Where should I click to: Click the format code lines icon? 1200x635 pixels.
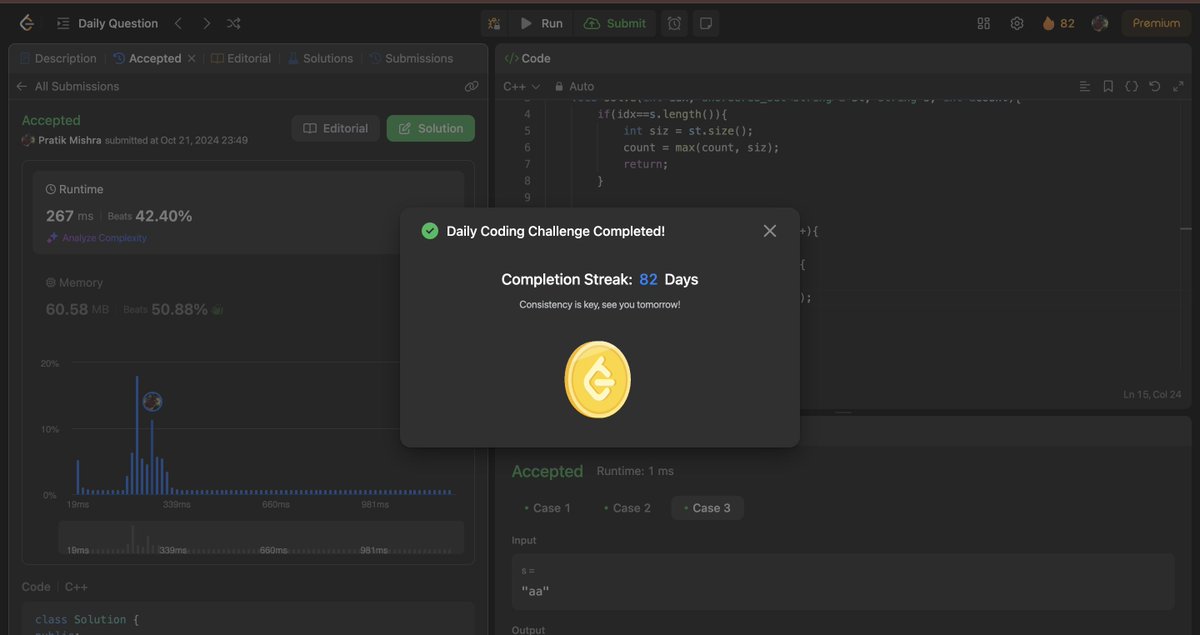tap(1085, 86)
